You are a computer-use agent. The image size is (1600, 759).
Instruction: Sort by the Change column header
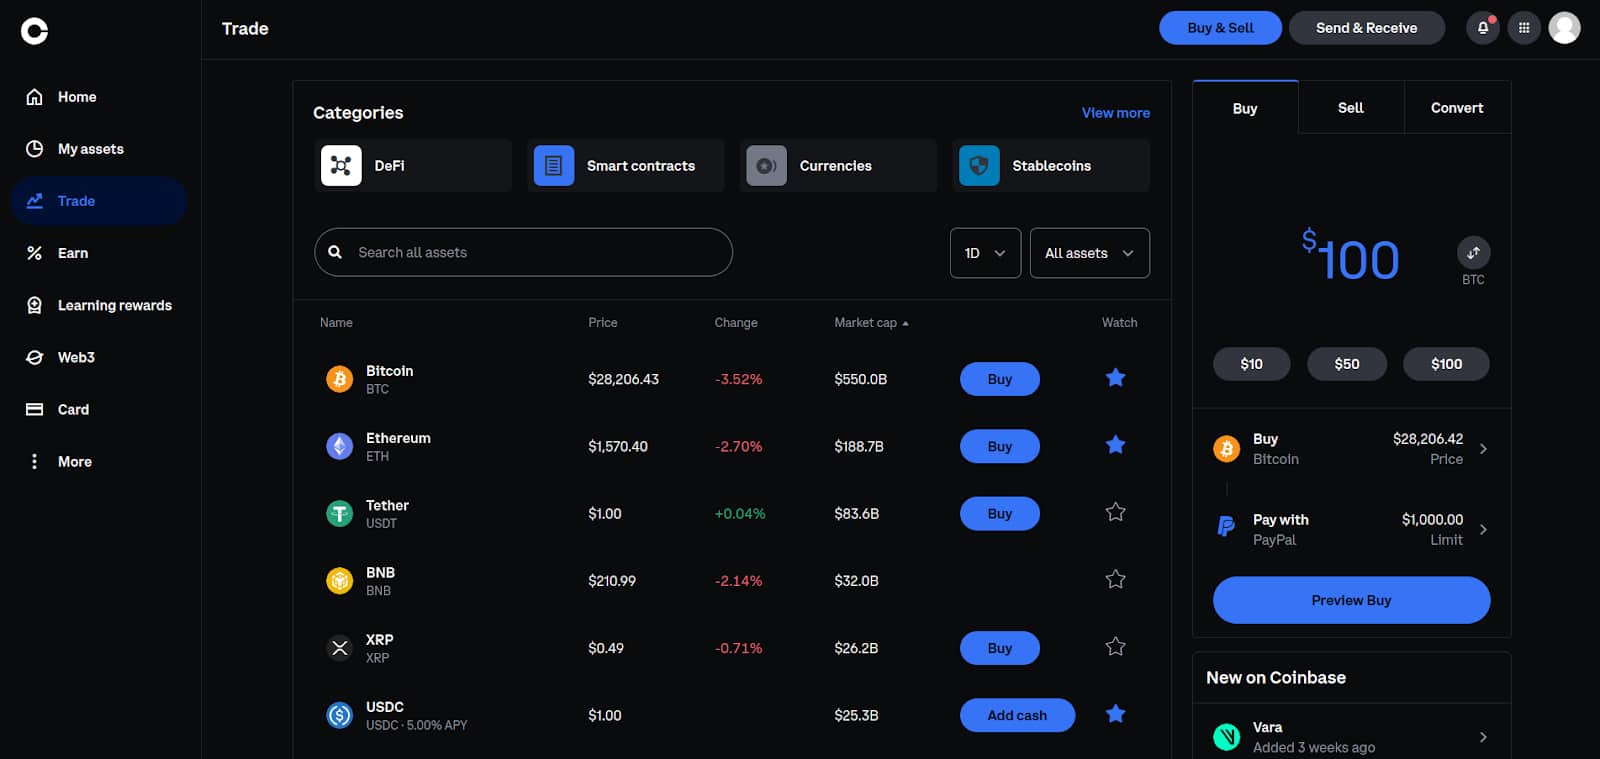point(736,323)
